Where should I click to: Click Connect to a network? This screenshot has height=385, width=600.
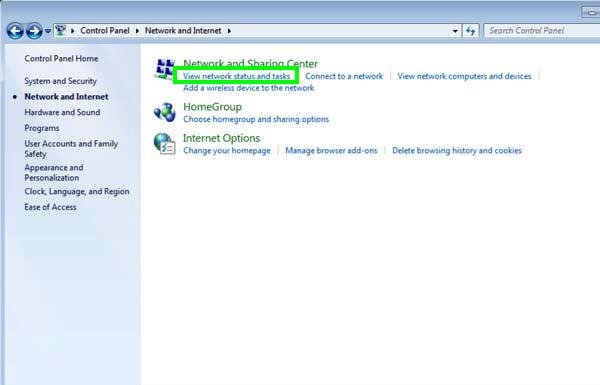(344, 76)
